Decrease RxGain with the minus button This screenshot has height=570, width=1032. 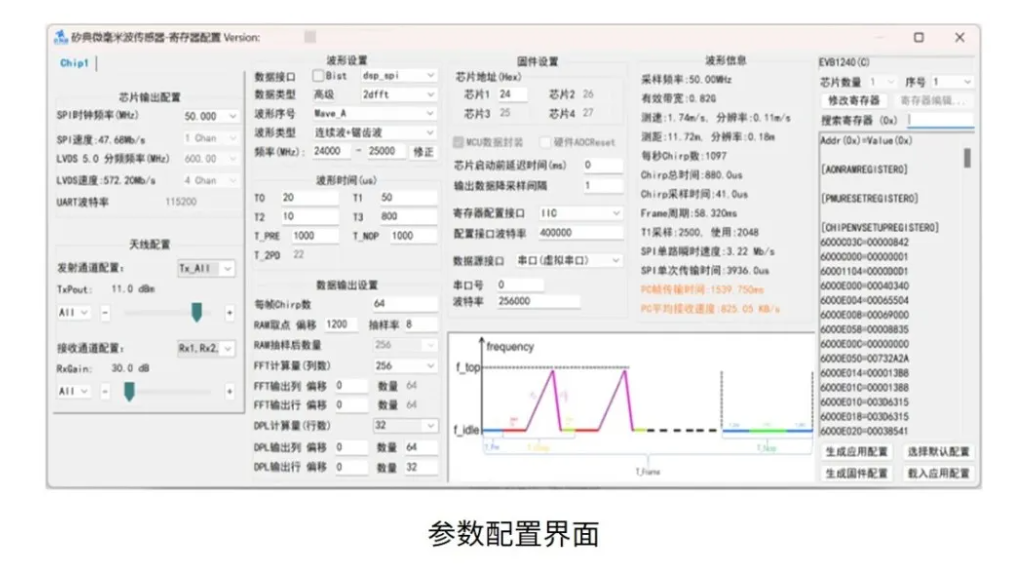(x=106, y=391)
